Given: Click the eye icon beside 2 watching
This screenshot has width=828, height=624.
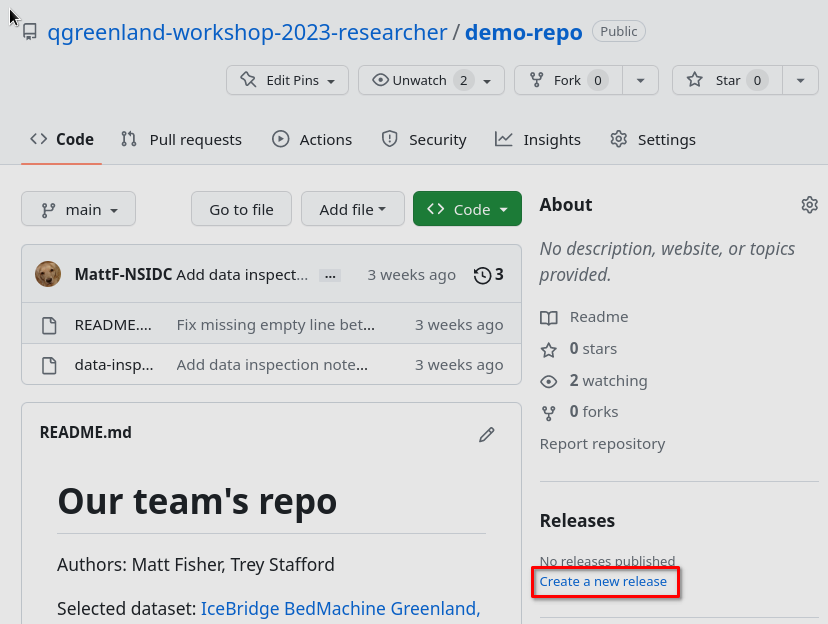Looking at the screenshot, I should pos(549,381).
